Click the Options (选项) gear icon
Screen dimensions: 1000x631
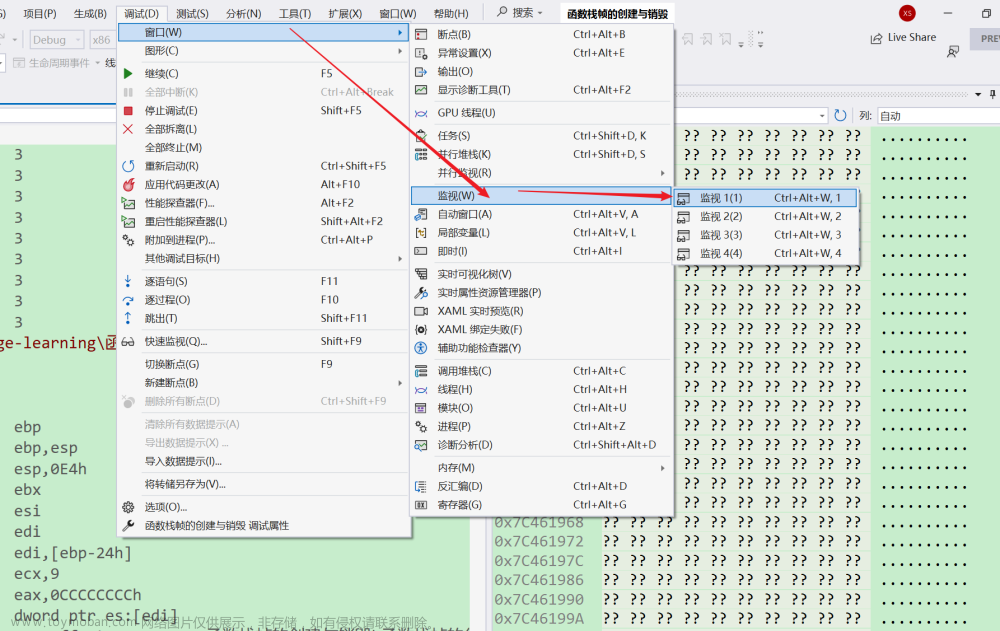click(128, 507)
